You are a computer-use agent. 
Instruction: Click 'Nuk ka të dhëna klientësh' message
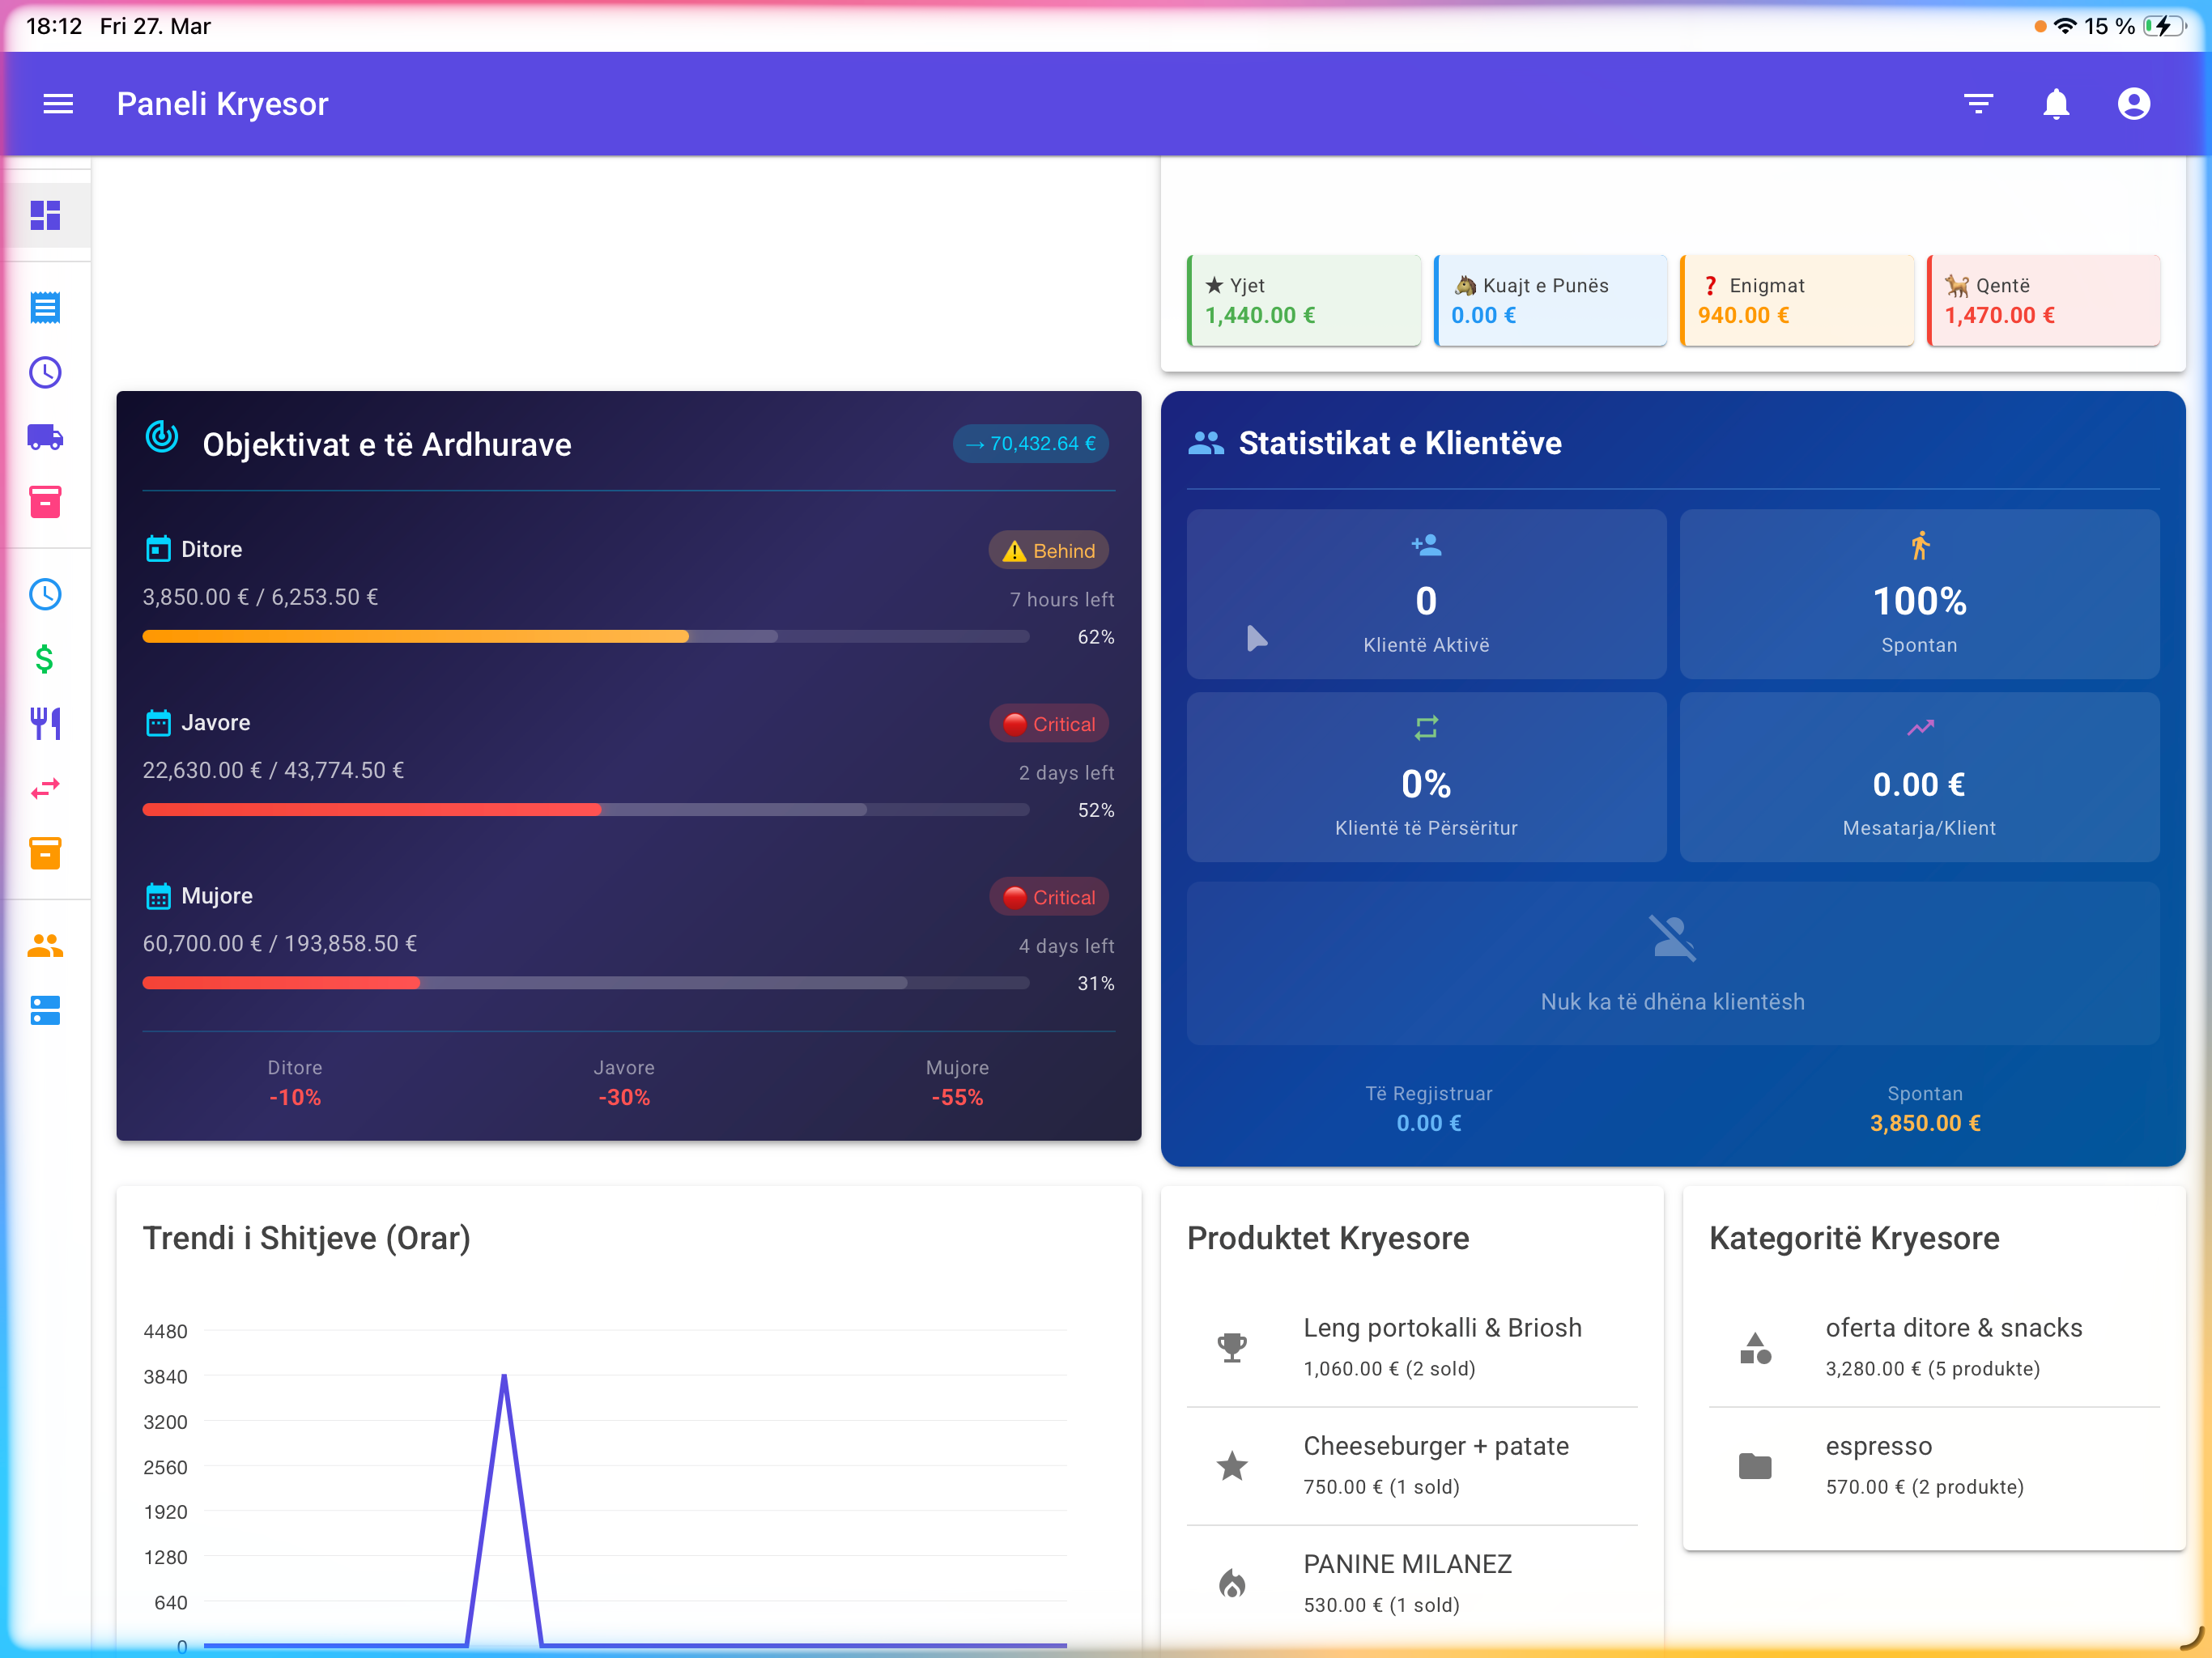point(1672,1002)
